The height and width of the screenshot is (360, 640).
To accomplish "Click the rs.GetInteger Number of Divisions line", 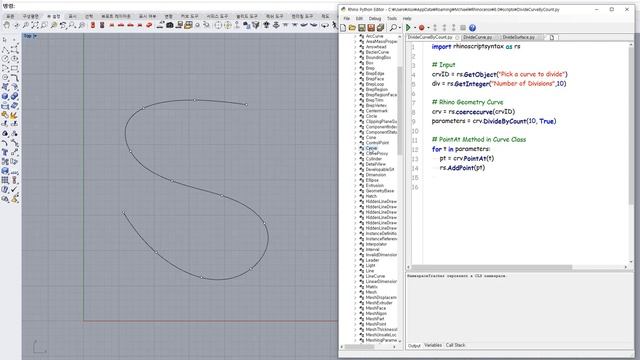I will [x=499, y=84].
